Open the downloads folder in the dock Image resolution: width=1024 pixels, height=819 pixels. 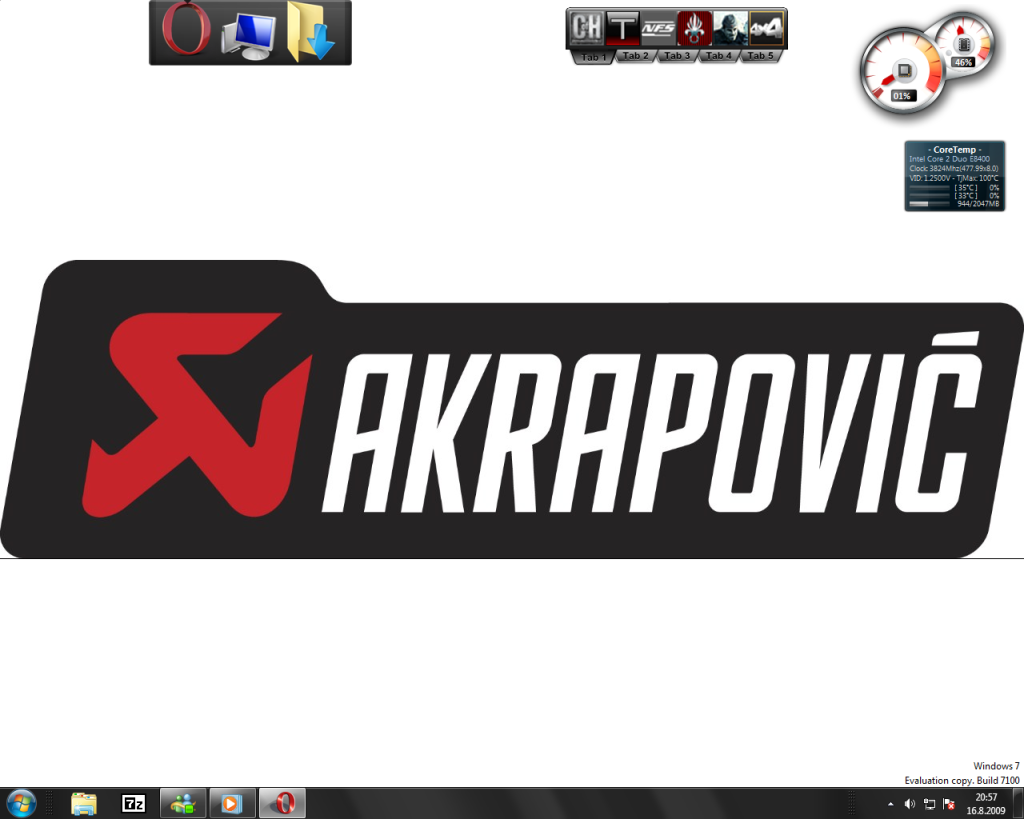(x=310, y=33)
